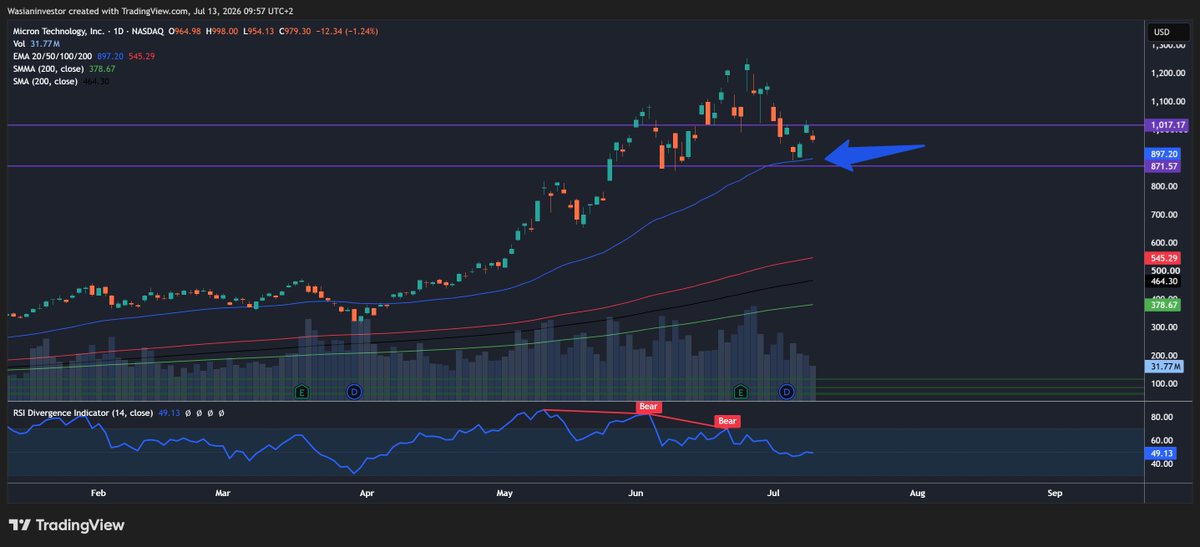Viewport: 1200px width, 547px height.
Task: Click the 1,200.00 price axis tick
Action: pos(1168,73)
